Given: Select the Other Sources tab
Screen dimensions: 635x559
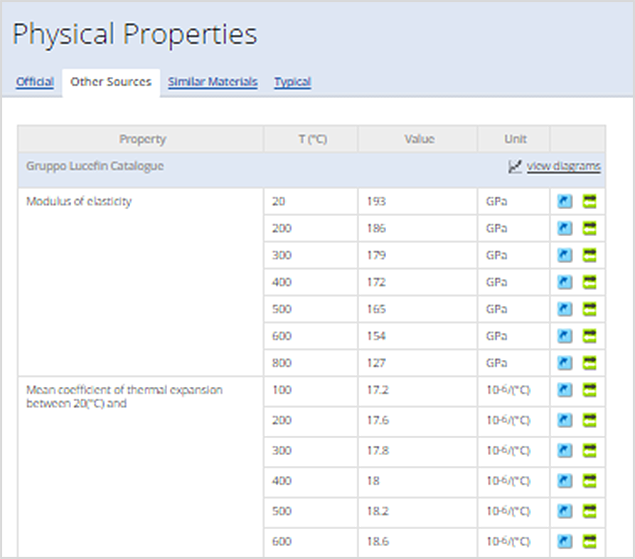Looking at the screenshot, I should click(111, 82).
